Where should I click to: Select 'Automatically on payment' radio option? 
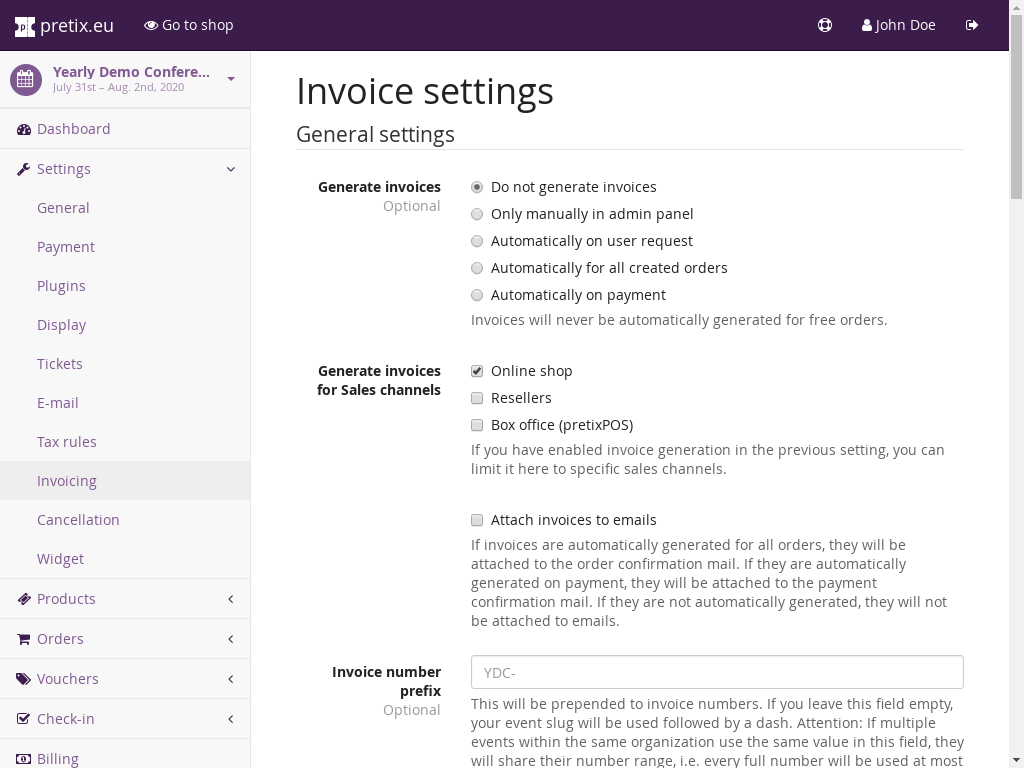coord(477,295)
